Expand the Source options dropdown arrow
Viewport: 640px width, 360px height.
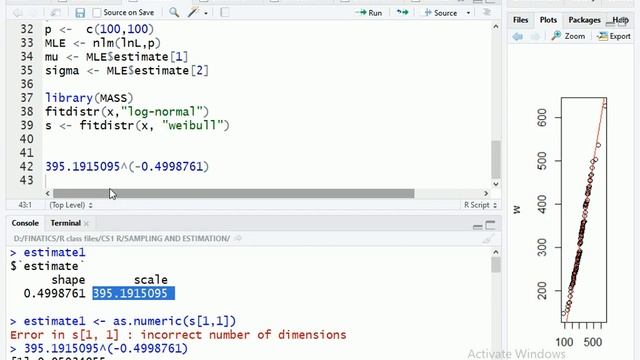coord(468,13)
